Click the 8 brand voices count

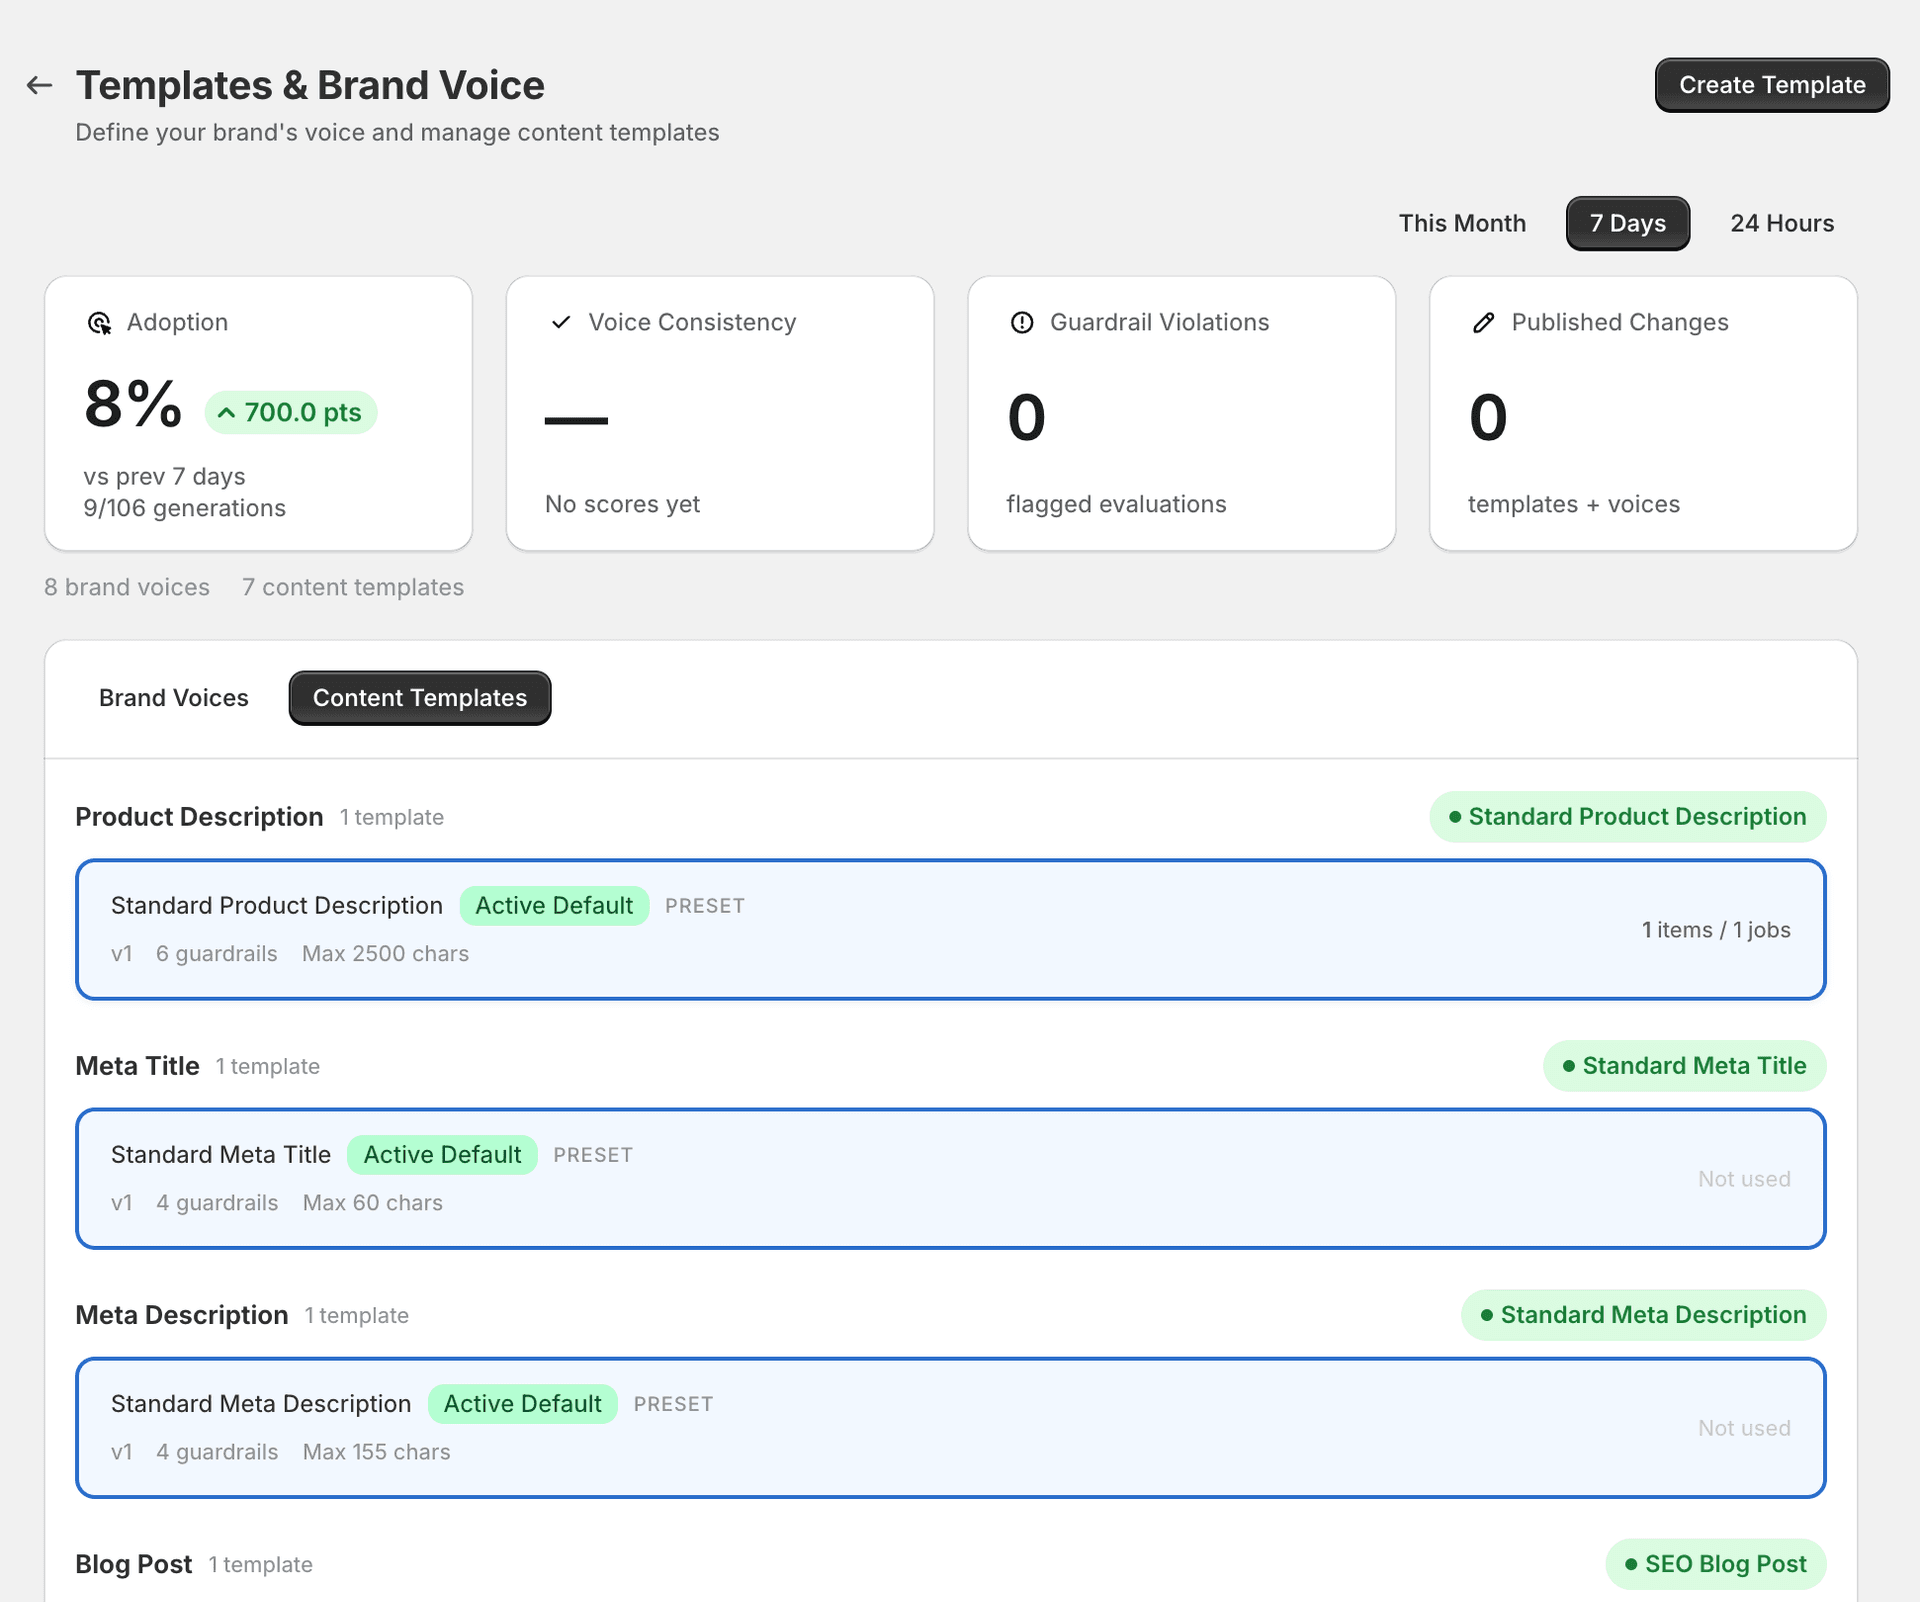[x=126, y=587]
